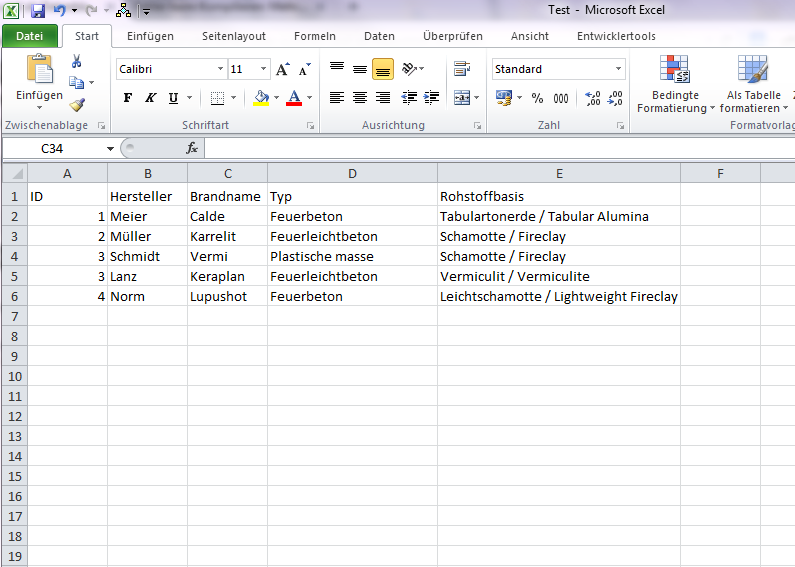Align cell text right
The width and height of the screenshot is (795, 567).
coord(383,97)
